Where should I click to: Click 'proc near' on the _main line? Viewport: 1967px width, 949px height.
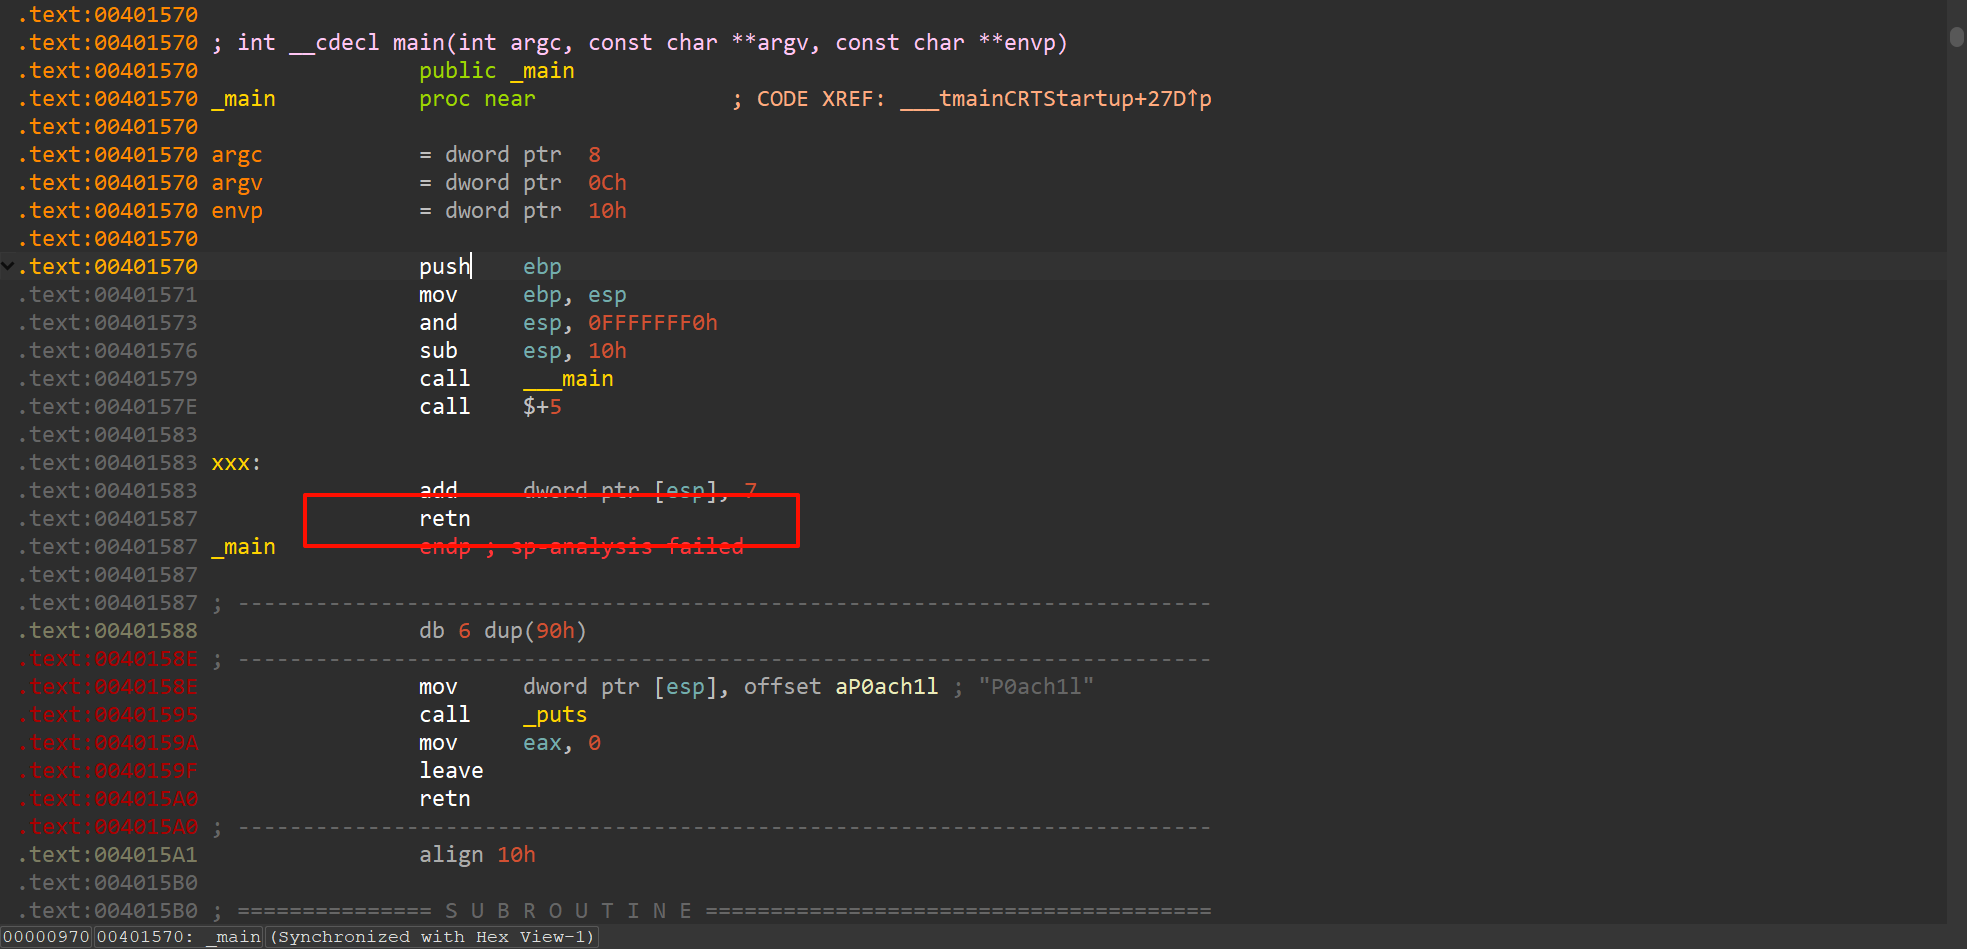[x=477, y=99]
